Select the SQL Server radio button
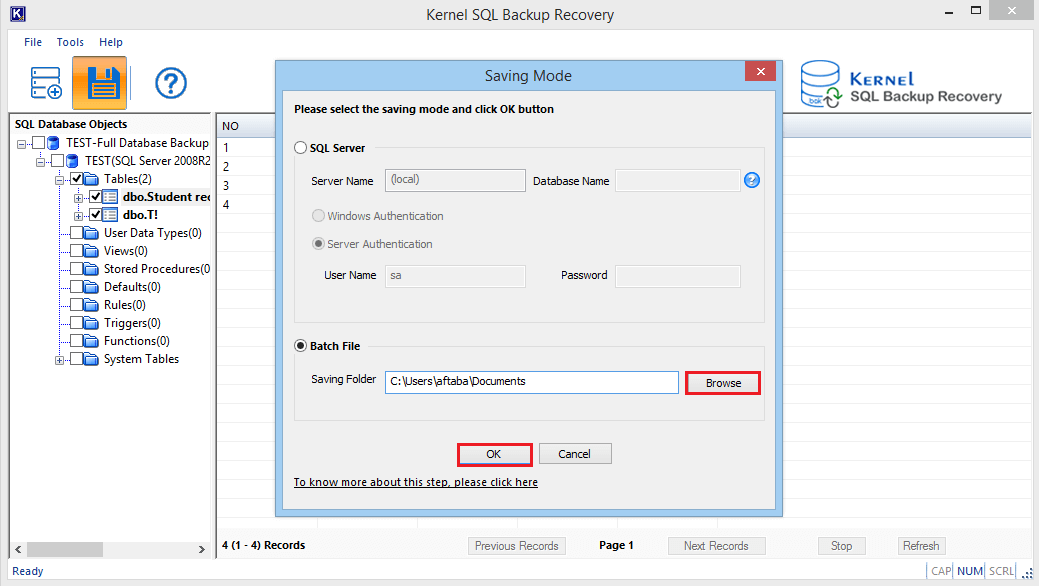The width and height of the screenshot is (1039, 586). point(301,148)
